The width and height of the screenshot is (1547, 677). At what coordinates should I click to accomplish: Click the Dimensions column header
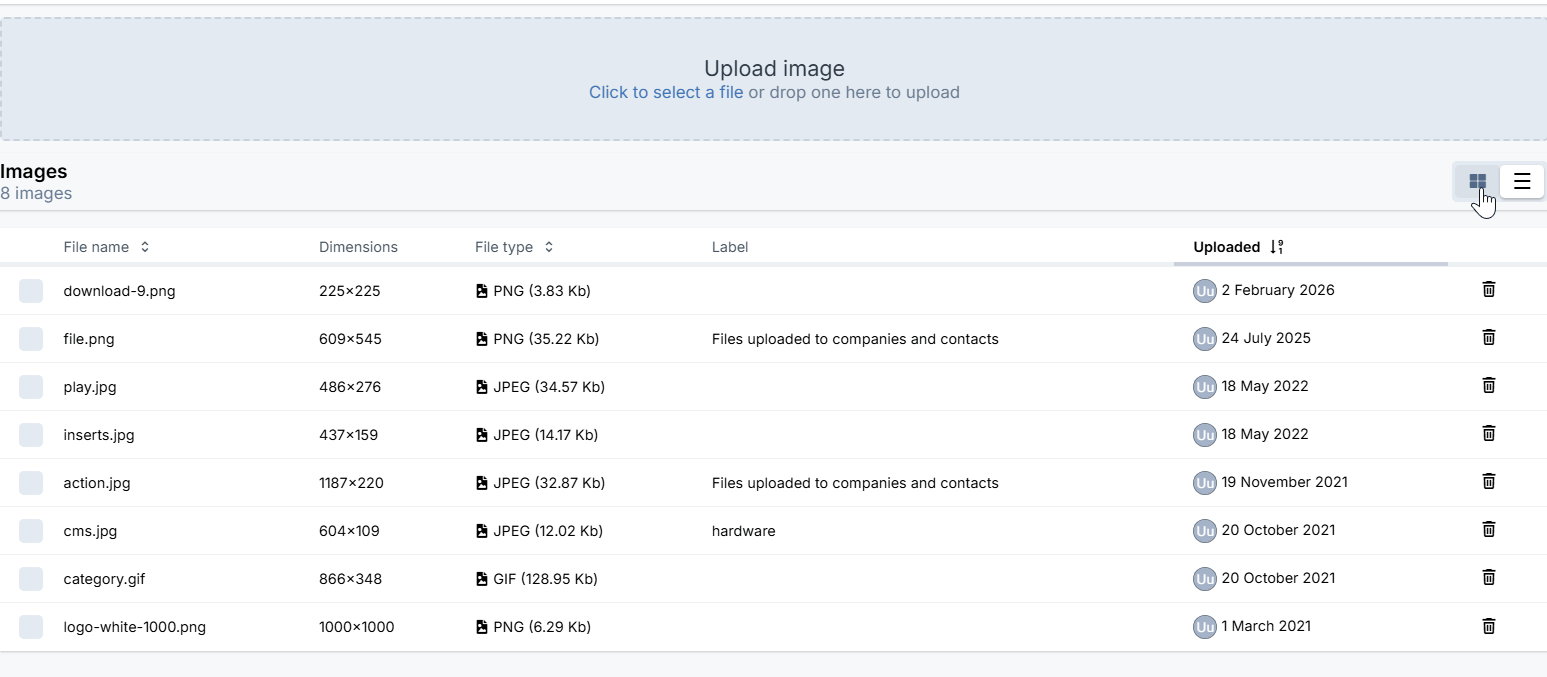point(358,247)
